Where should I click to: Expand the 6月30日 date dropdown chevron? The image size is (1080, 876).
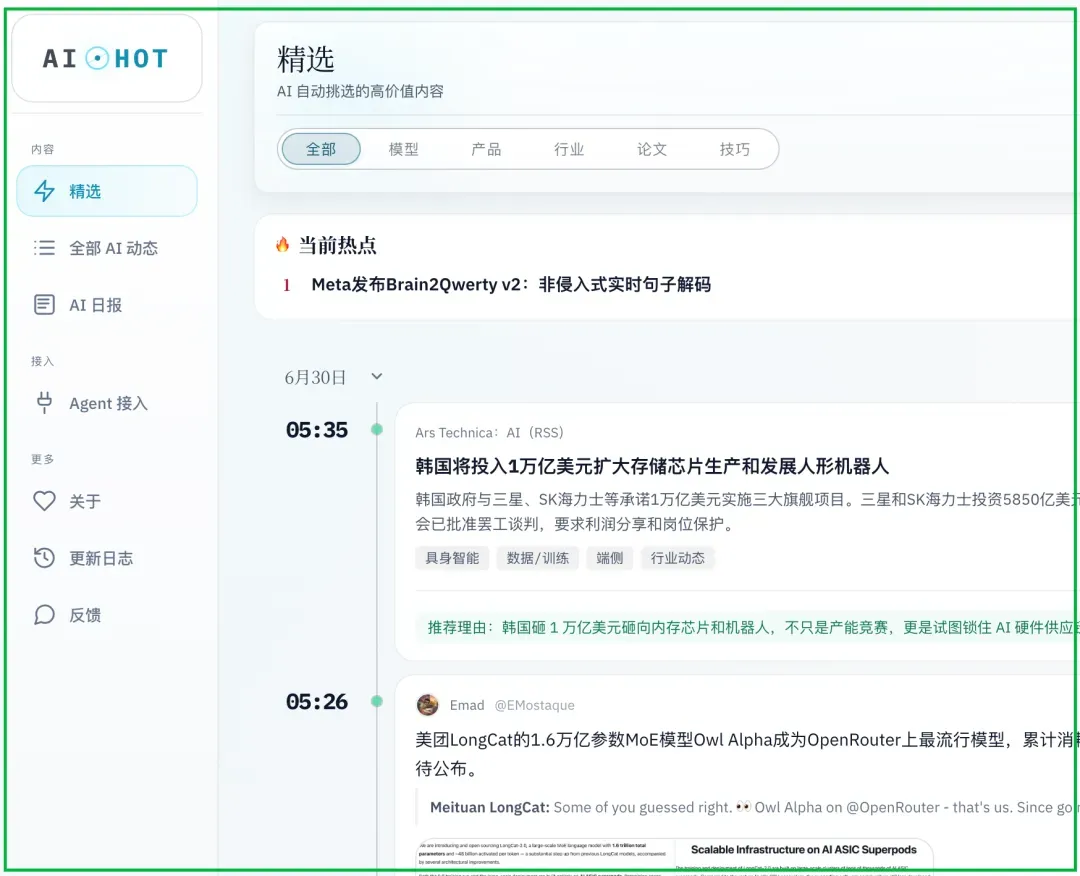coord(377,377)
